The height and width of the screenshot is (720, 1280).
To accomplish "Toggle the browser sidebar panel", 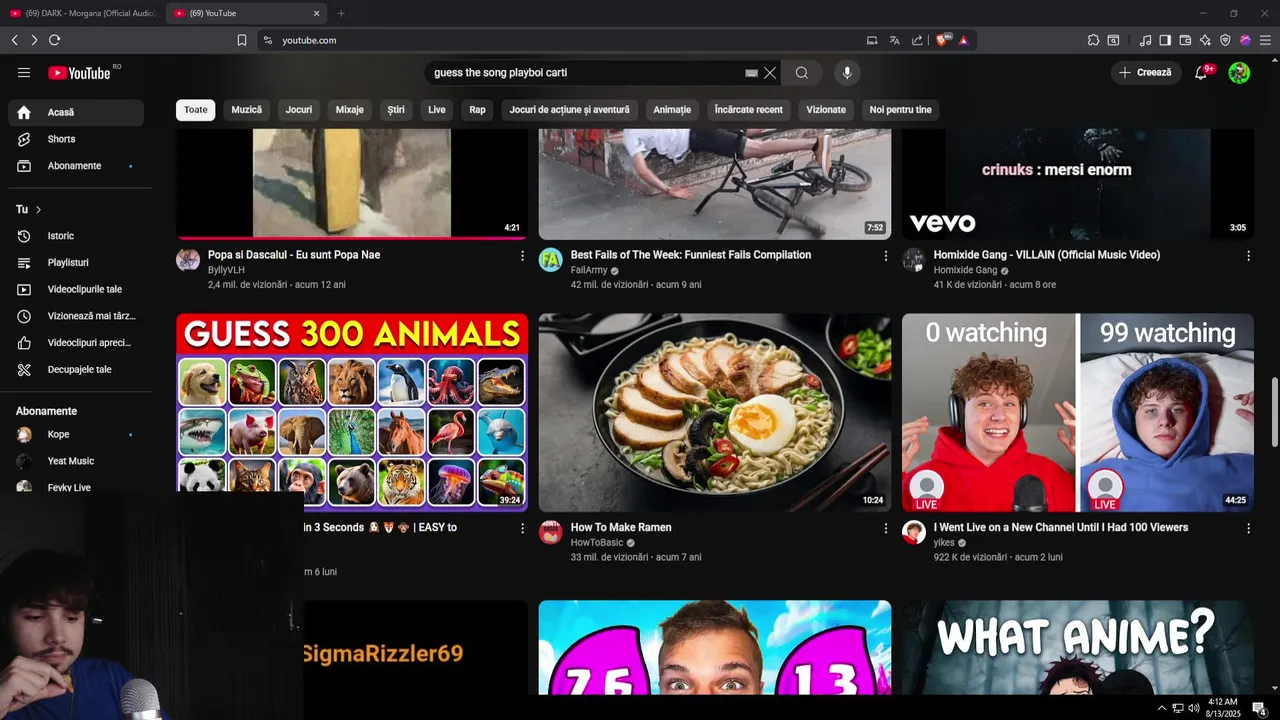I will click(1165, 40).
